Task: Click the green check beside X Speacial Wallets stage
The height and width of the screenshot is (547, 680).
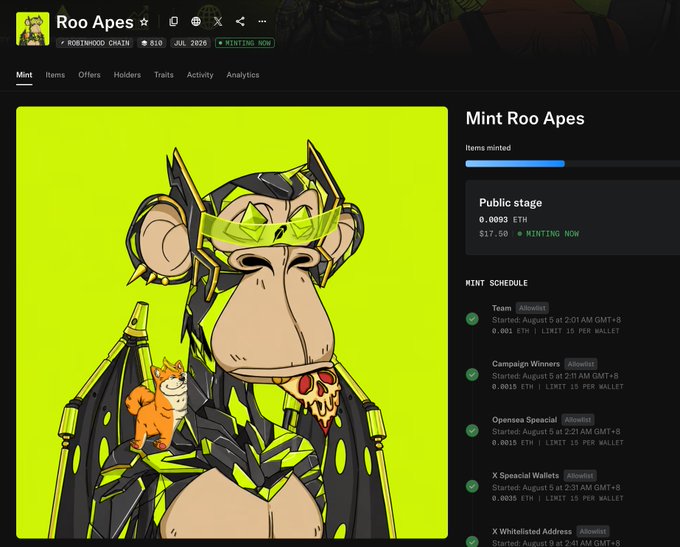Action: point(472,486)
